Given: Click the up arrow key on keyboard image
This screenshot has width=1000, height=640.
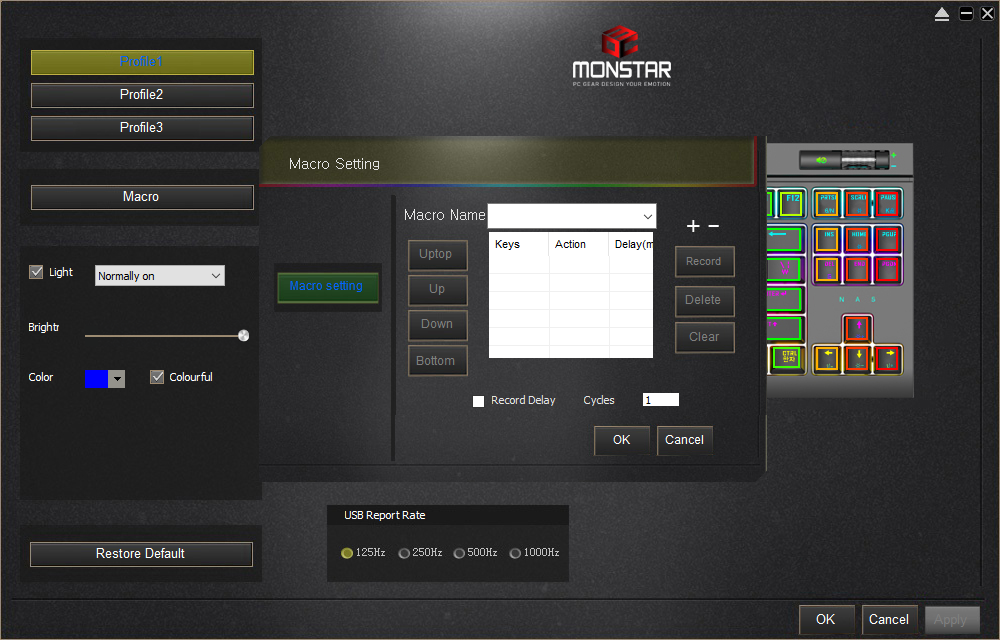Looking at the screenshot, I should tap(858, 328).
